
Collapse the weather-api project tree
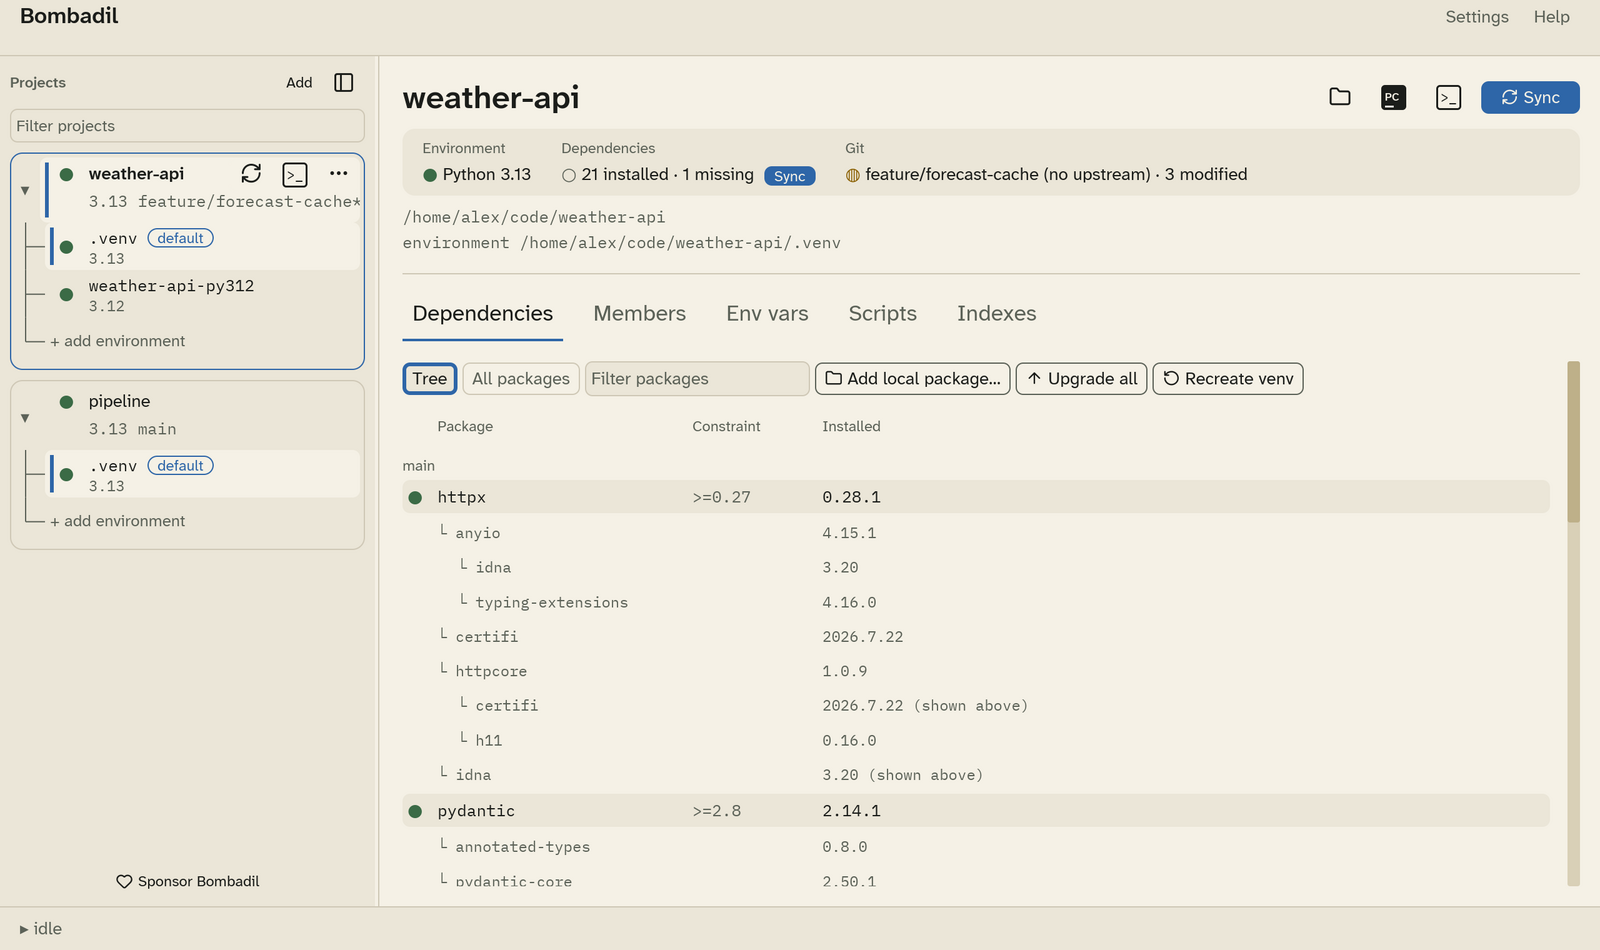point(25,190)
